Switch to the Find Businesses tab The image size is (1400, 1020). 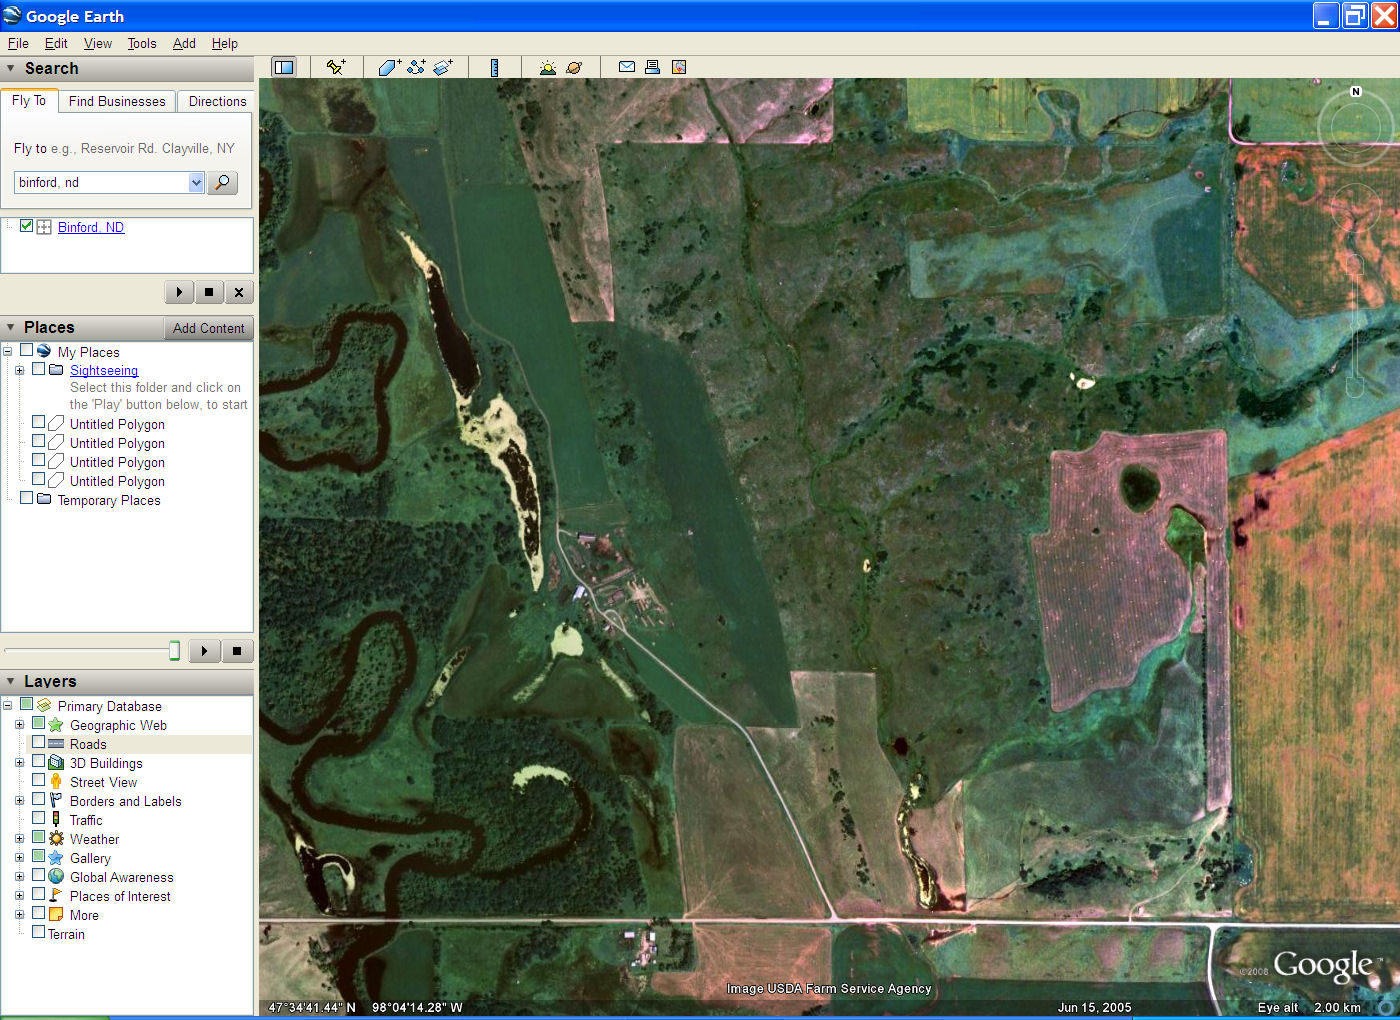[117, 101]
